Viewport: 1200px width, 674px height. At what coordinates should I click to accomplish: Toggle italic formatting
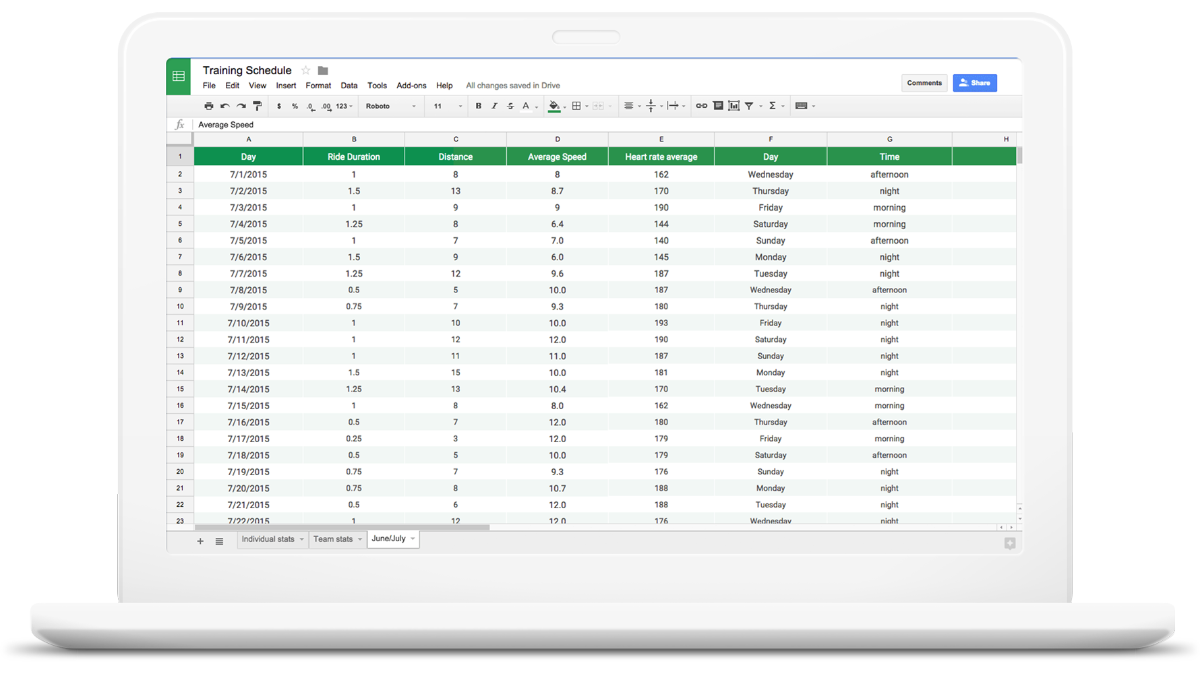[494, 106]
